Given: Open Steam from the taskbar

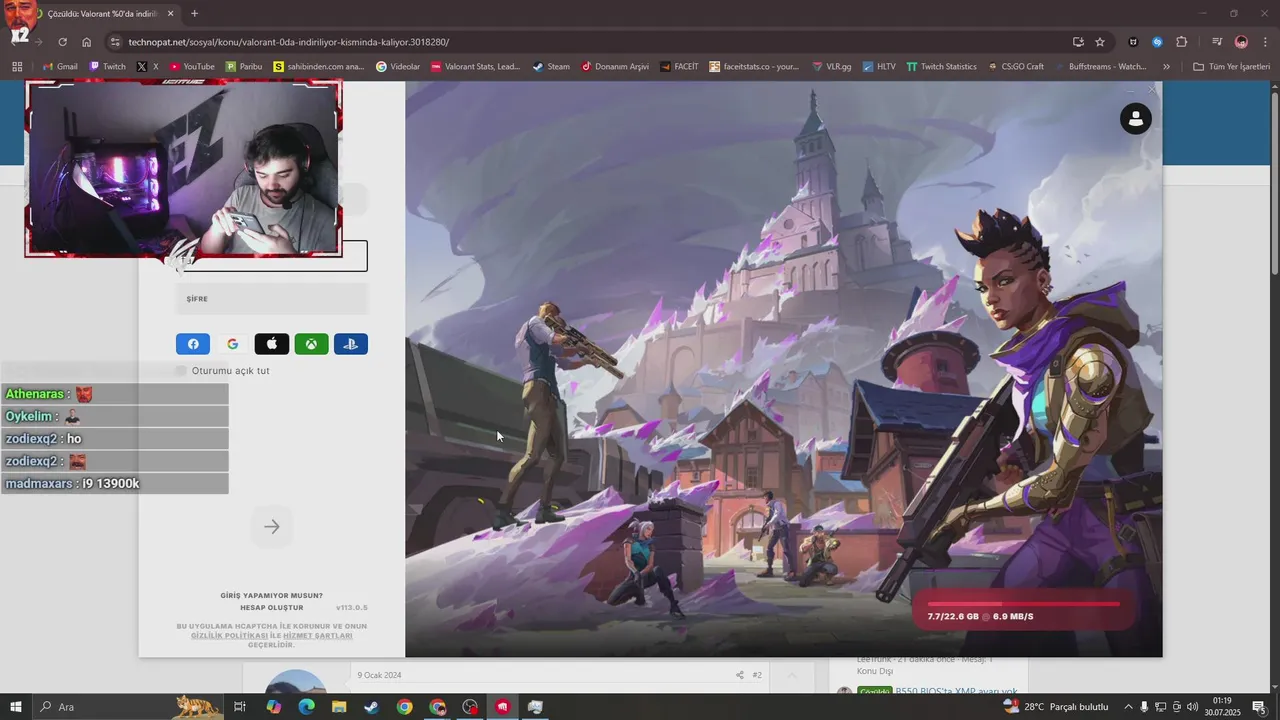Looking at the screenshot, I should tap(371, 707).
